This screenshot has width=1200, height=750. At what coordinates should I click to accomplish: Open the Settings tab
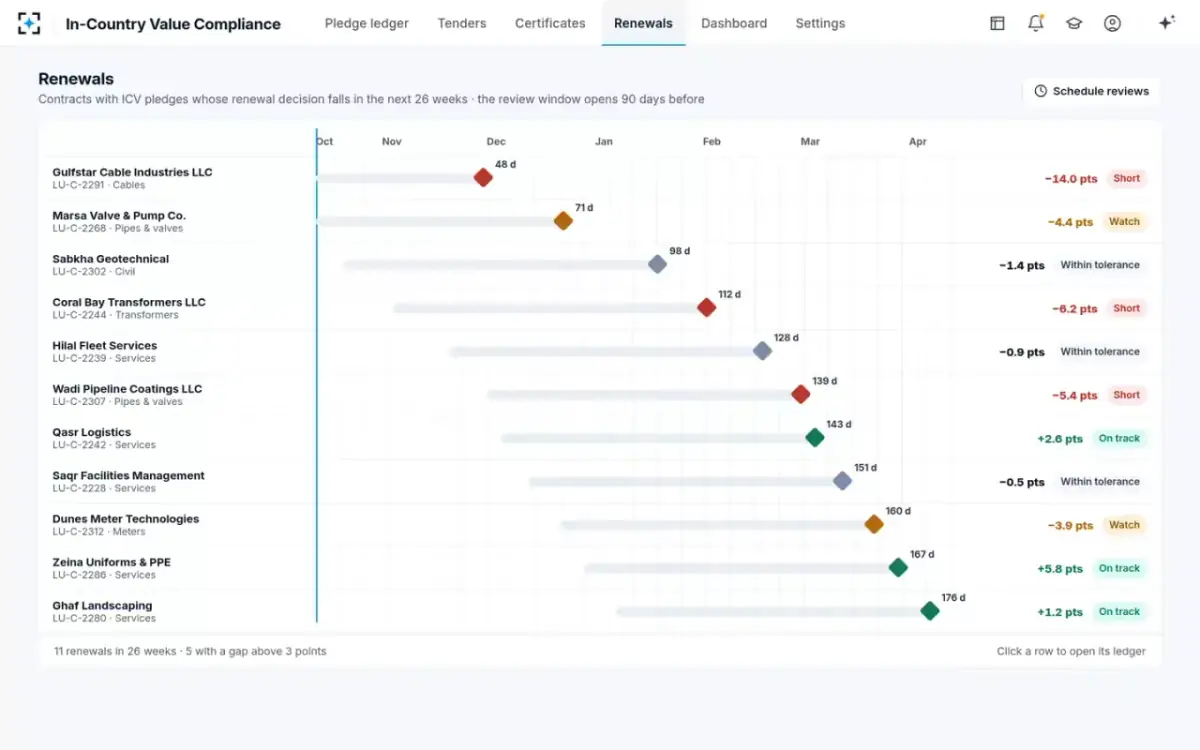coord(820,23)
